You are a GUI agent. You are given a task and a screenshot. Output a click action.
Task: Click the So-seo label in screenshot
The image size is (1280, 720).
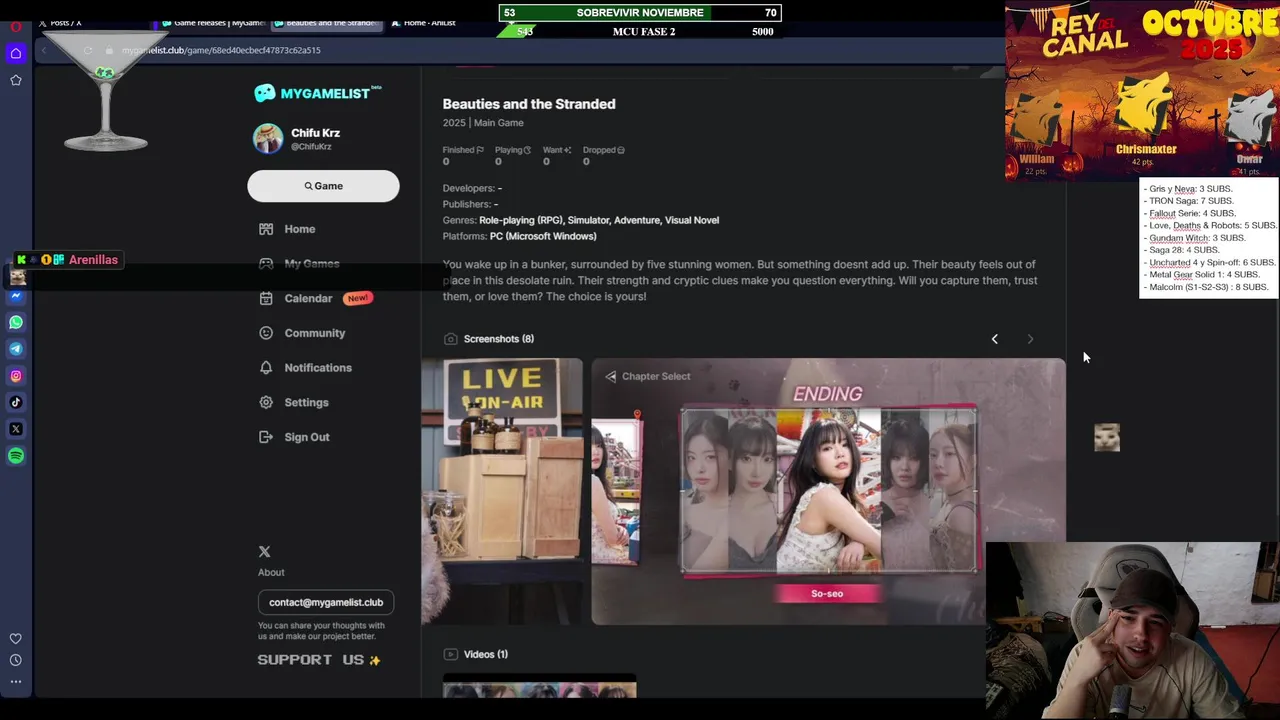pyautogui.click(x=827, y=594)
